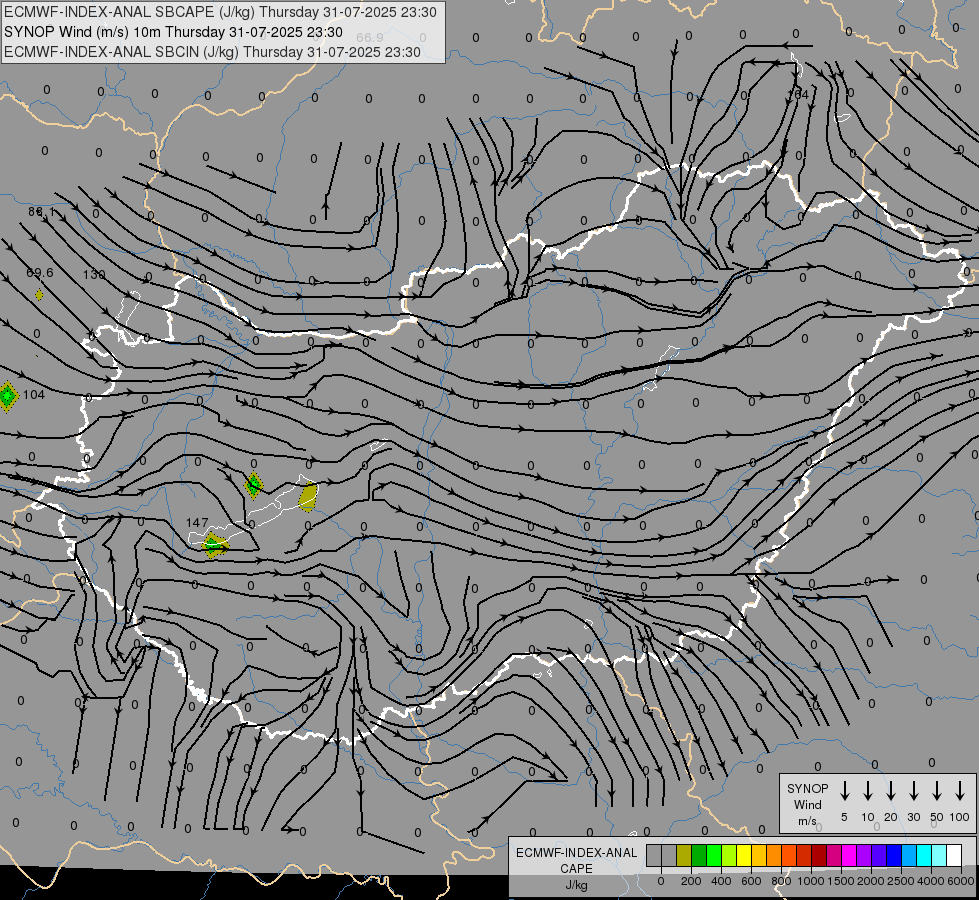This screenshot has height=900, width=979.
Task: Pick the dark green swatch in CAPE legend
Action: click(x=699, y=856)
